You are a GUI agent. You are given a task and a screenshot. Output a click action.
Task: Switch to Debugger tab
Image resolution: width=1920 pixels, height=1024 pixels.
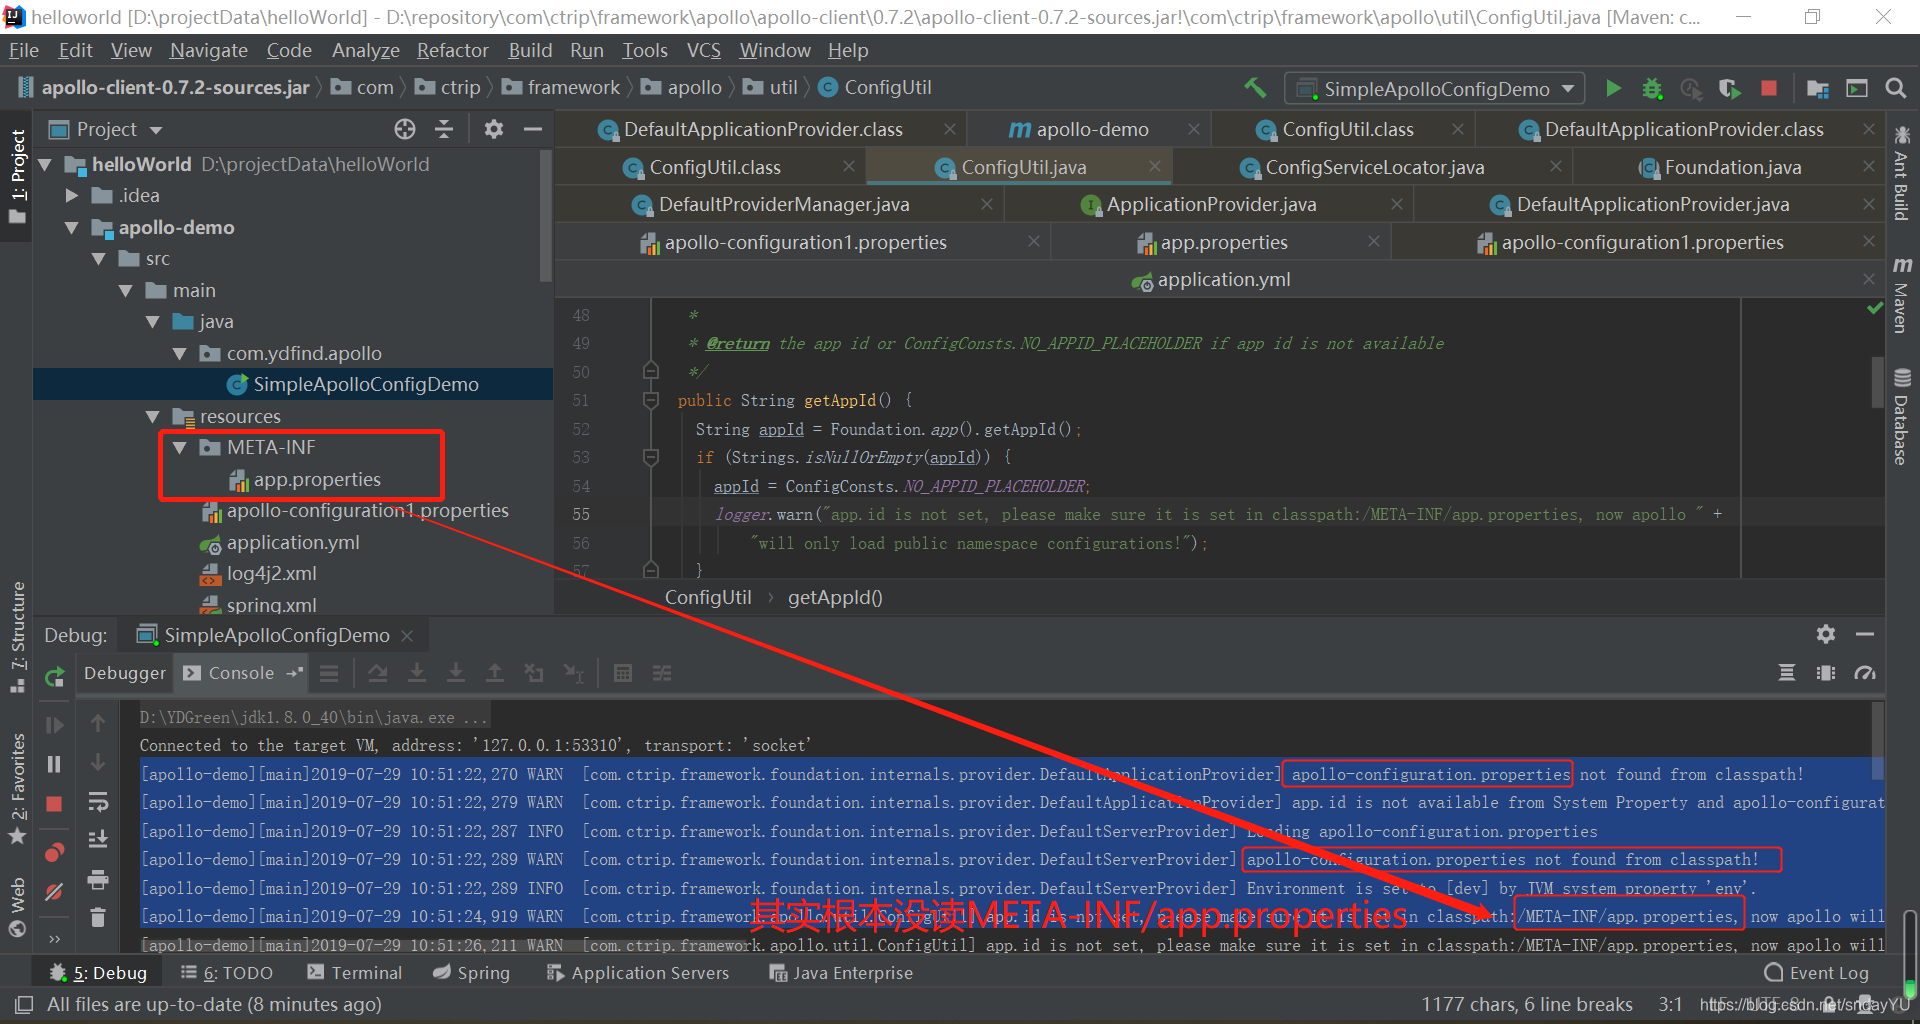click(125, 673)
